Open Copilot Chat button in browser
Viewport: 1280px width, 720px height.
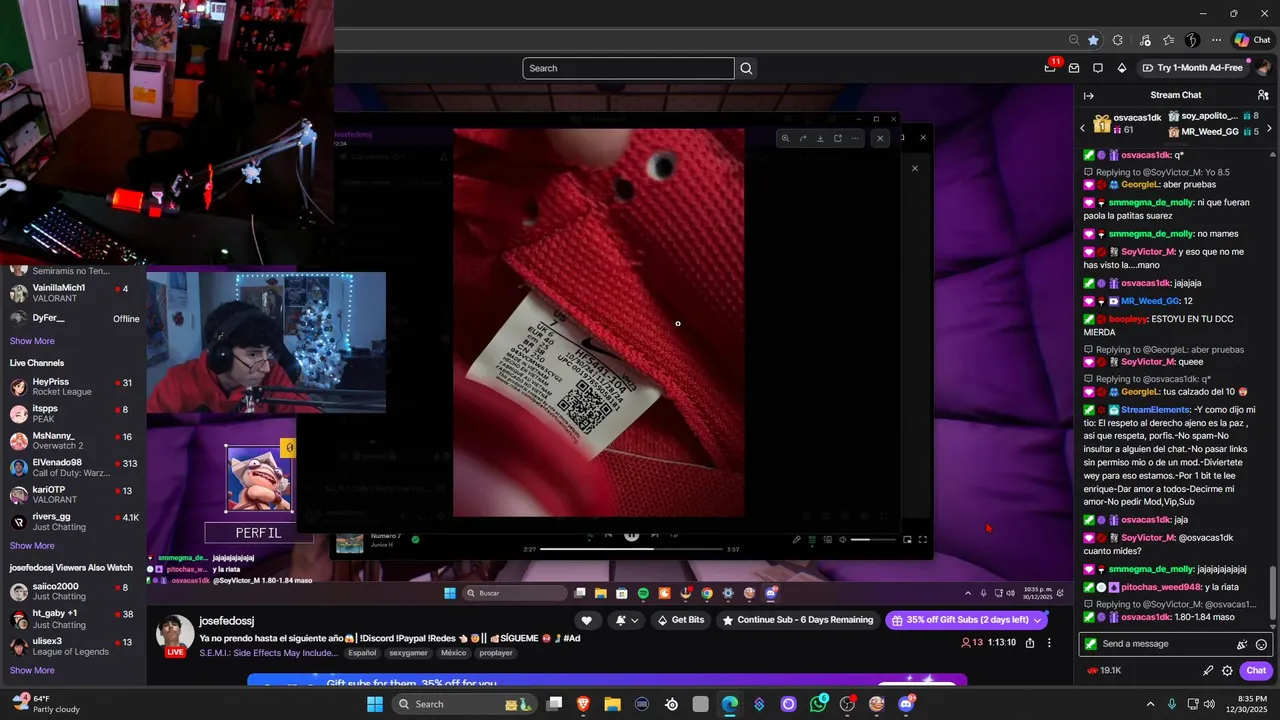click(1253, 40)
